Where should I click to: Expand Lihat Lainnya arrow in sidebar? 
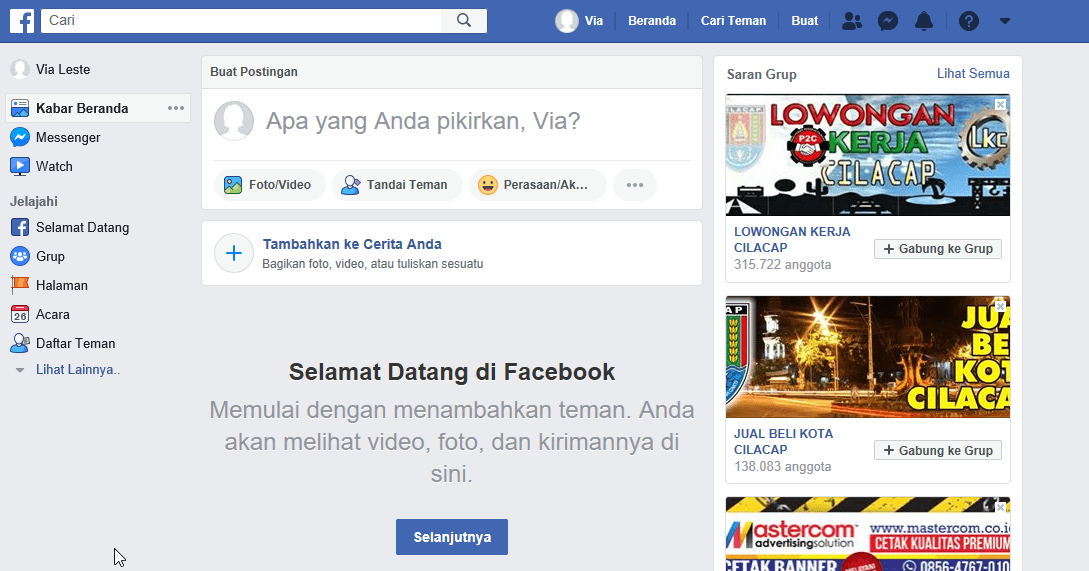[19, 370]
